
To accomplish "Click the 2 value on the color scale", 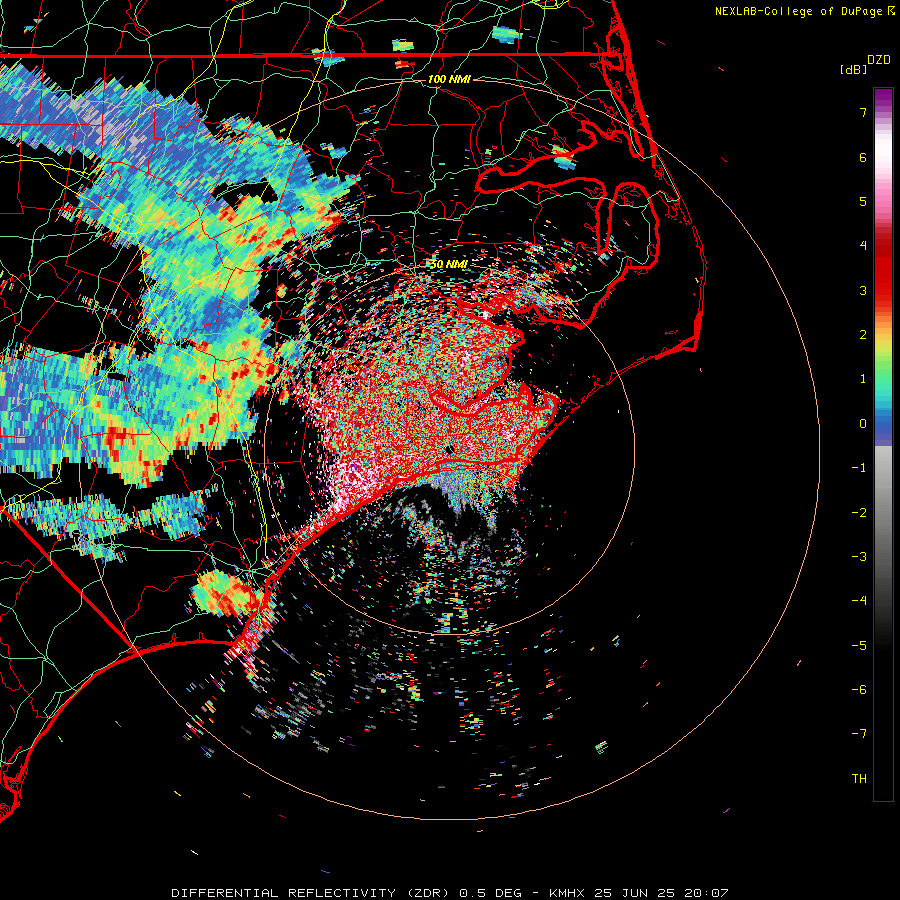I will (863, 335).
